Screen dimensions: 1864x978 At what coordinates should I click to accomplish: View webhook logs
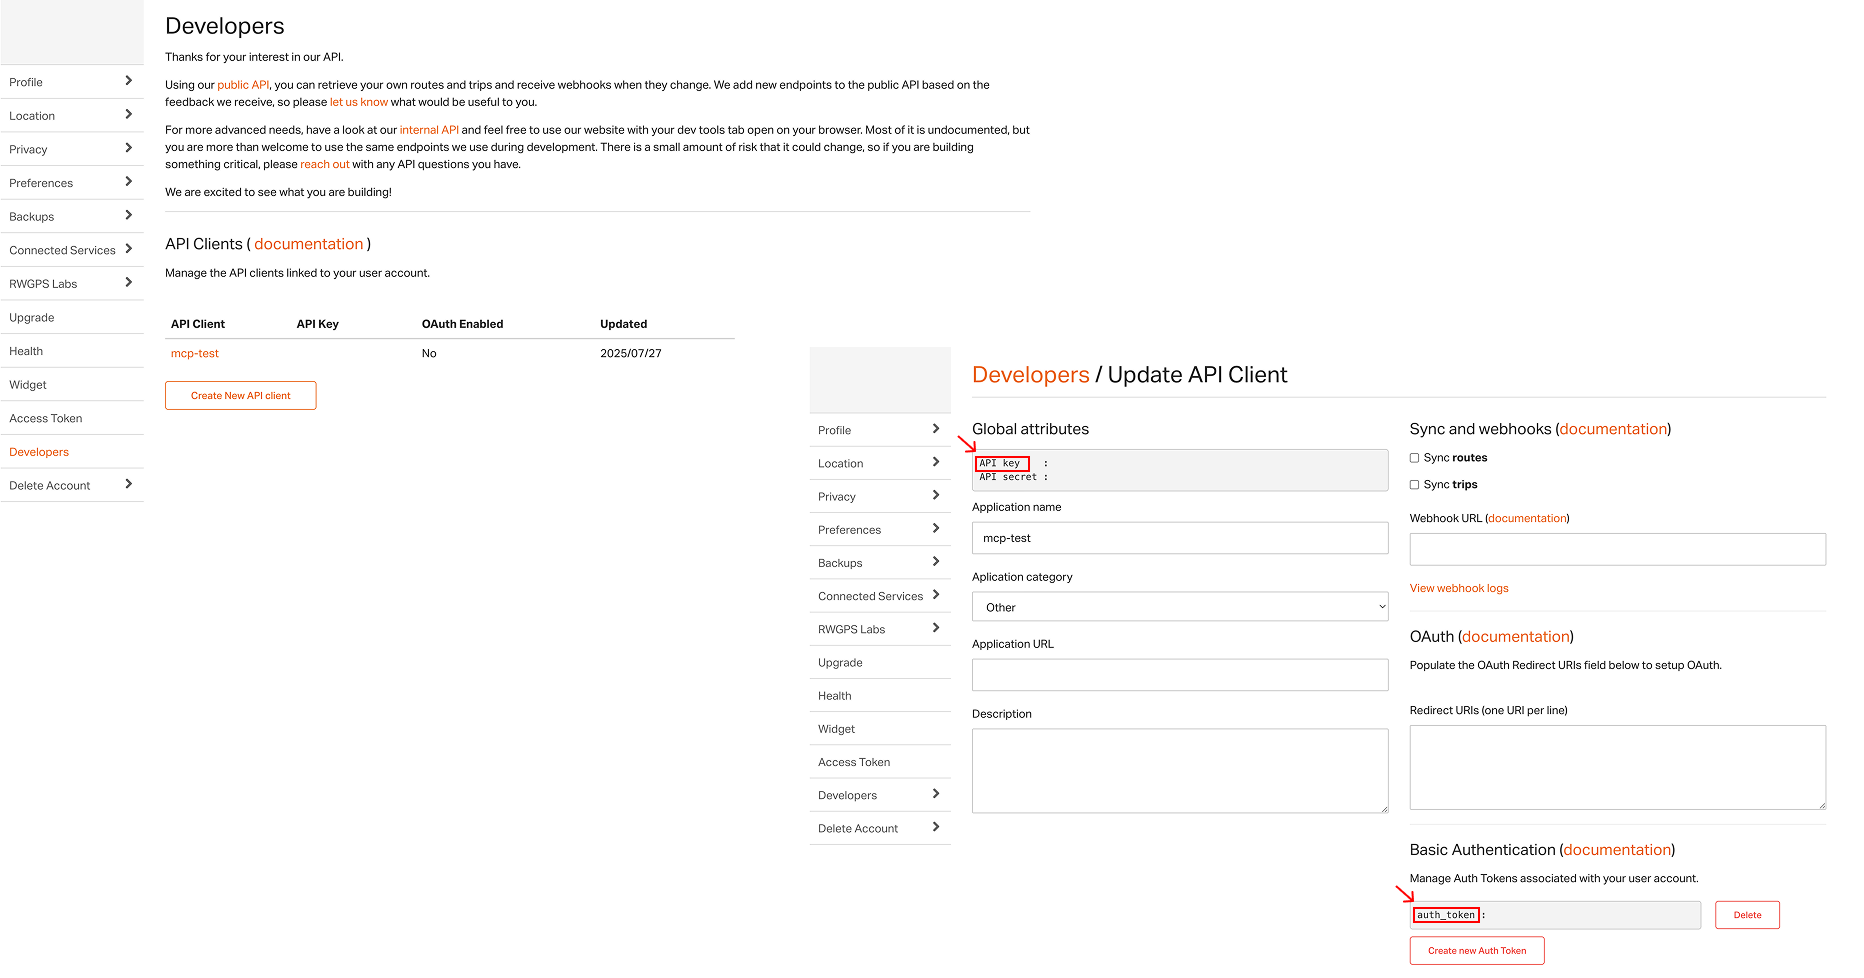pyautogui.click(x=1459, y=588)
